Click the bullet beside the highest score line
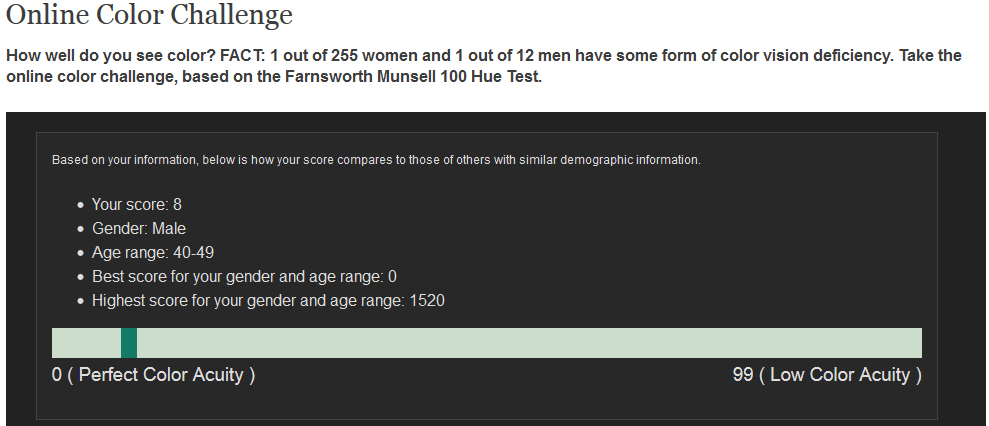The width and height of the screenshot is (989, 426). click(x=80, y=302)
